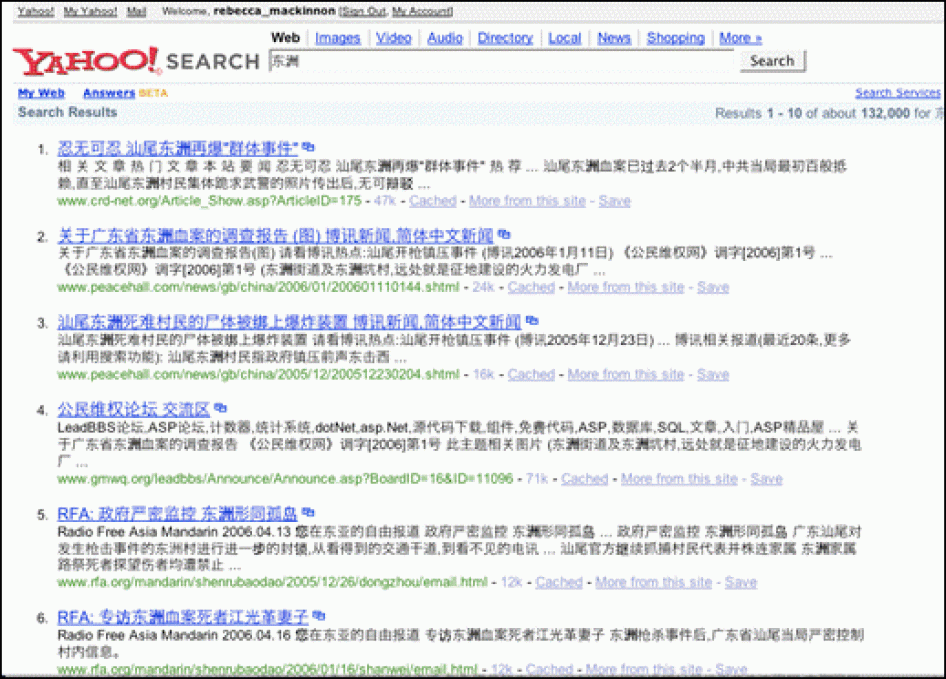946x679 pixels.
Task: Click new-window icon beside result 3 title
Action: [531, 323]
